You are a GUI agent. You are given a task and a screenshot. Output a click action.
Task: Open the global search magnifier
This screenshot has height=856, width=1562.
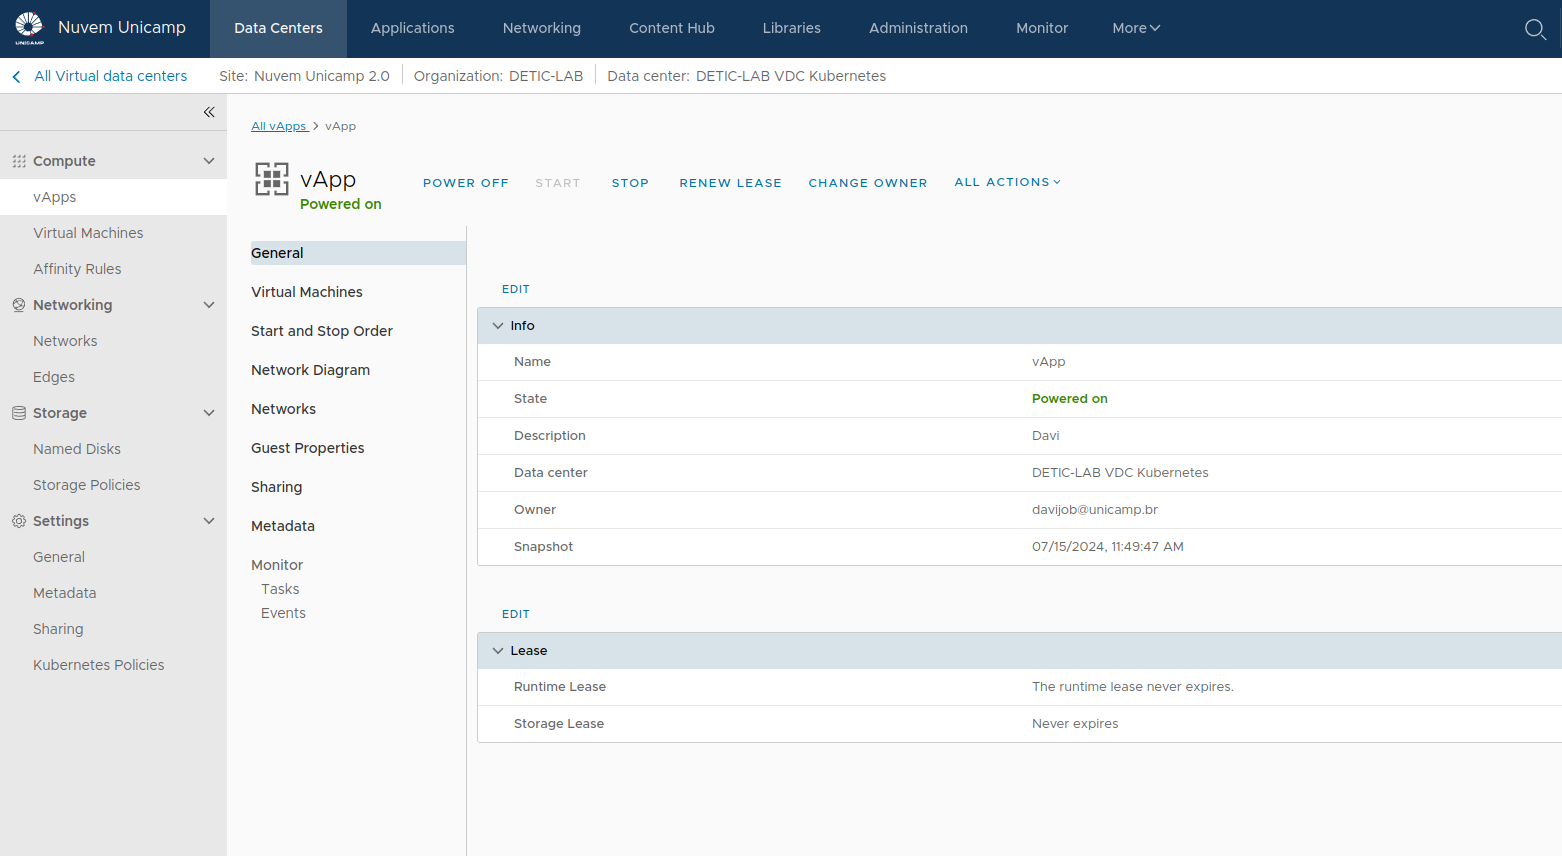(1535, 29)
